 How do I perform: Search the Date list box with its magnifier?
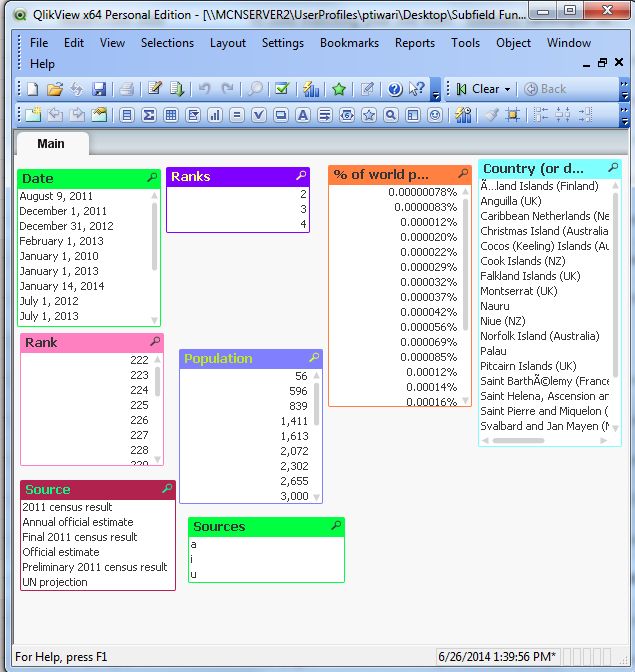point(152,177)
